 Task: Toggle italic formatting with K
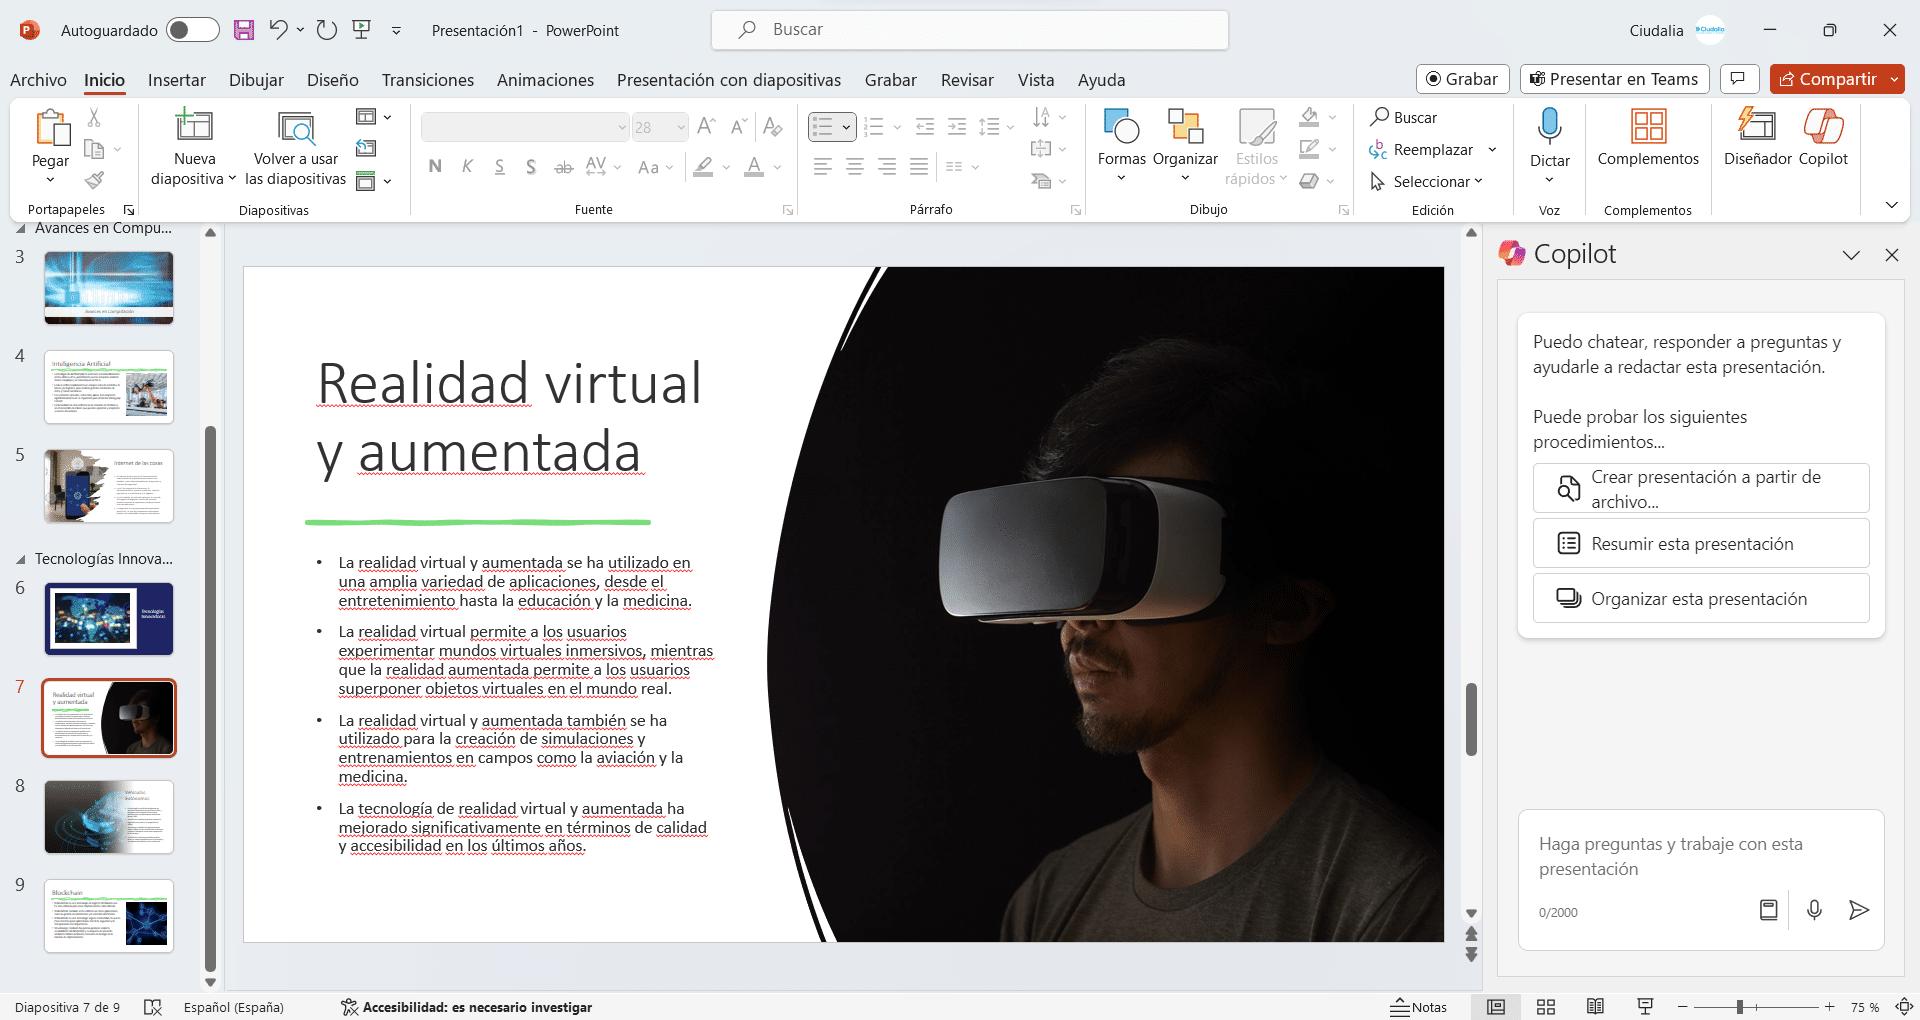click(x=467, y=167)
